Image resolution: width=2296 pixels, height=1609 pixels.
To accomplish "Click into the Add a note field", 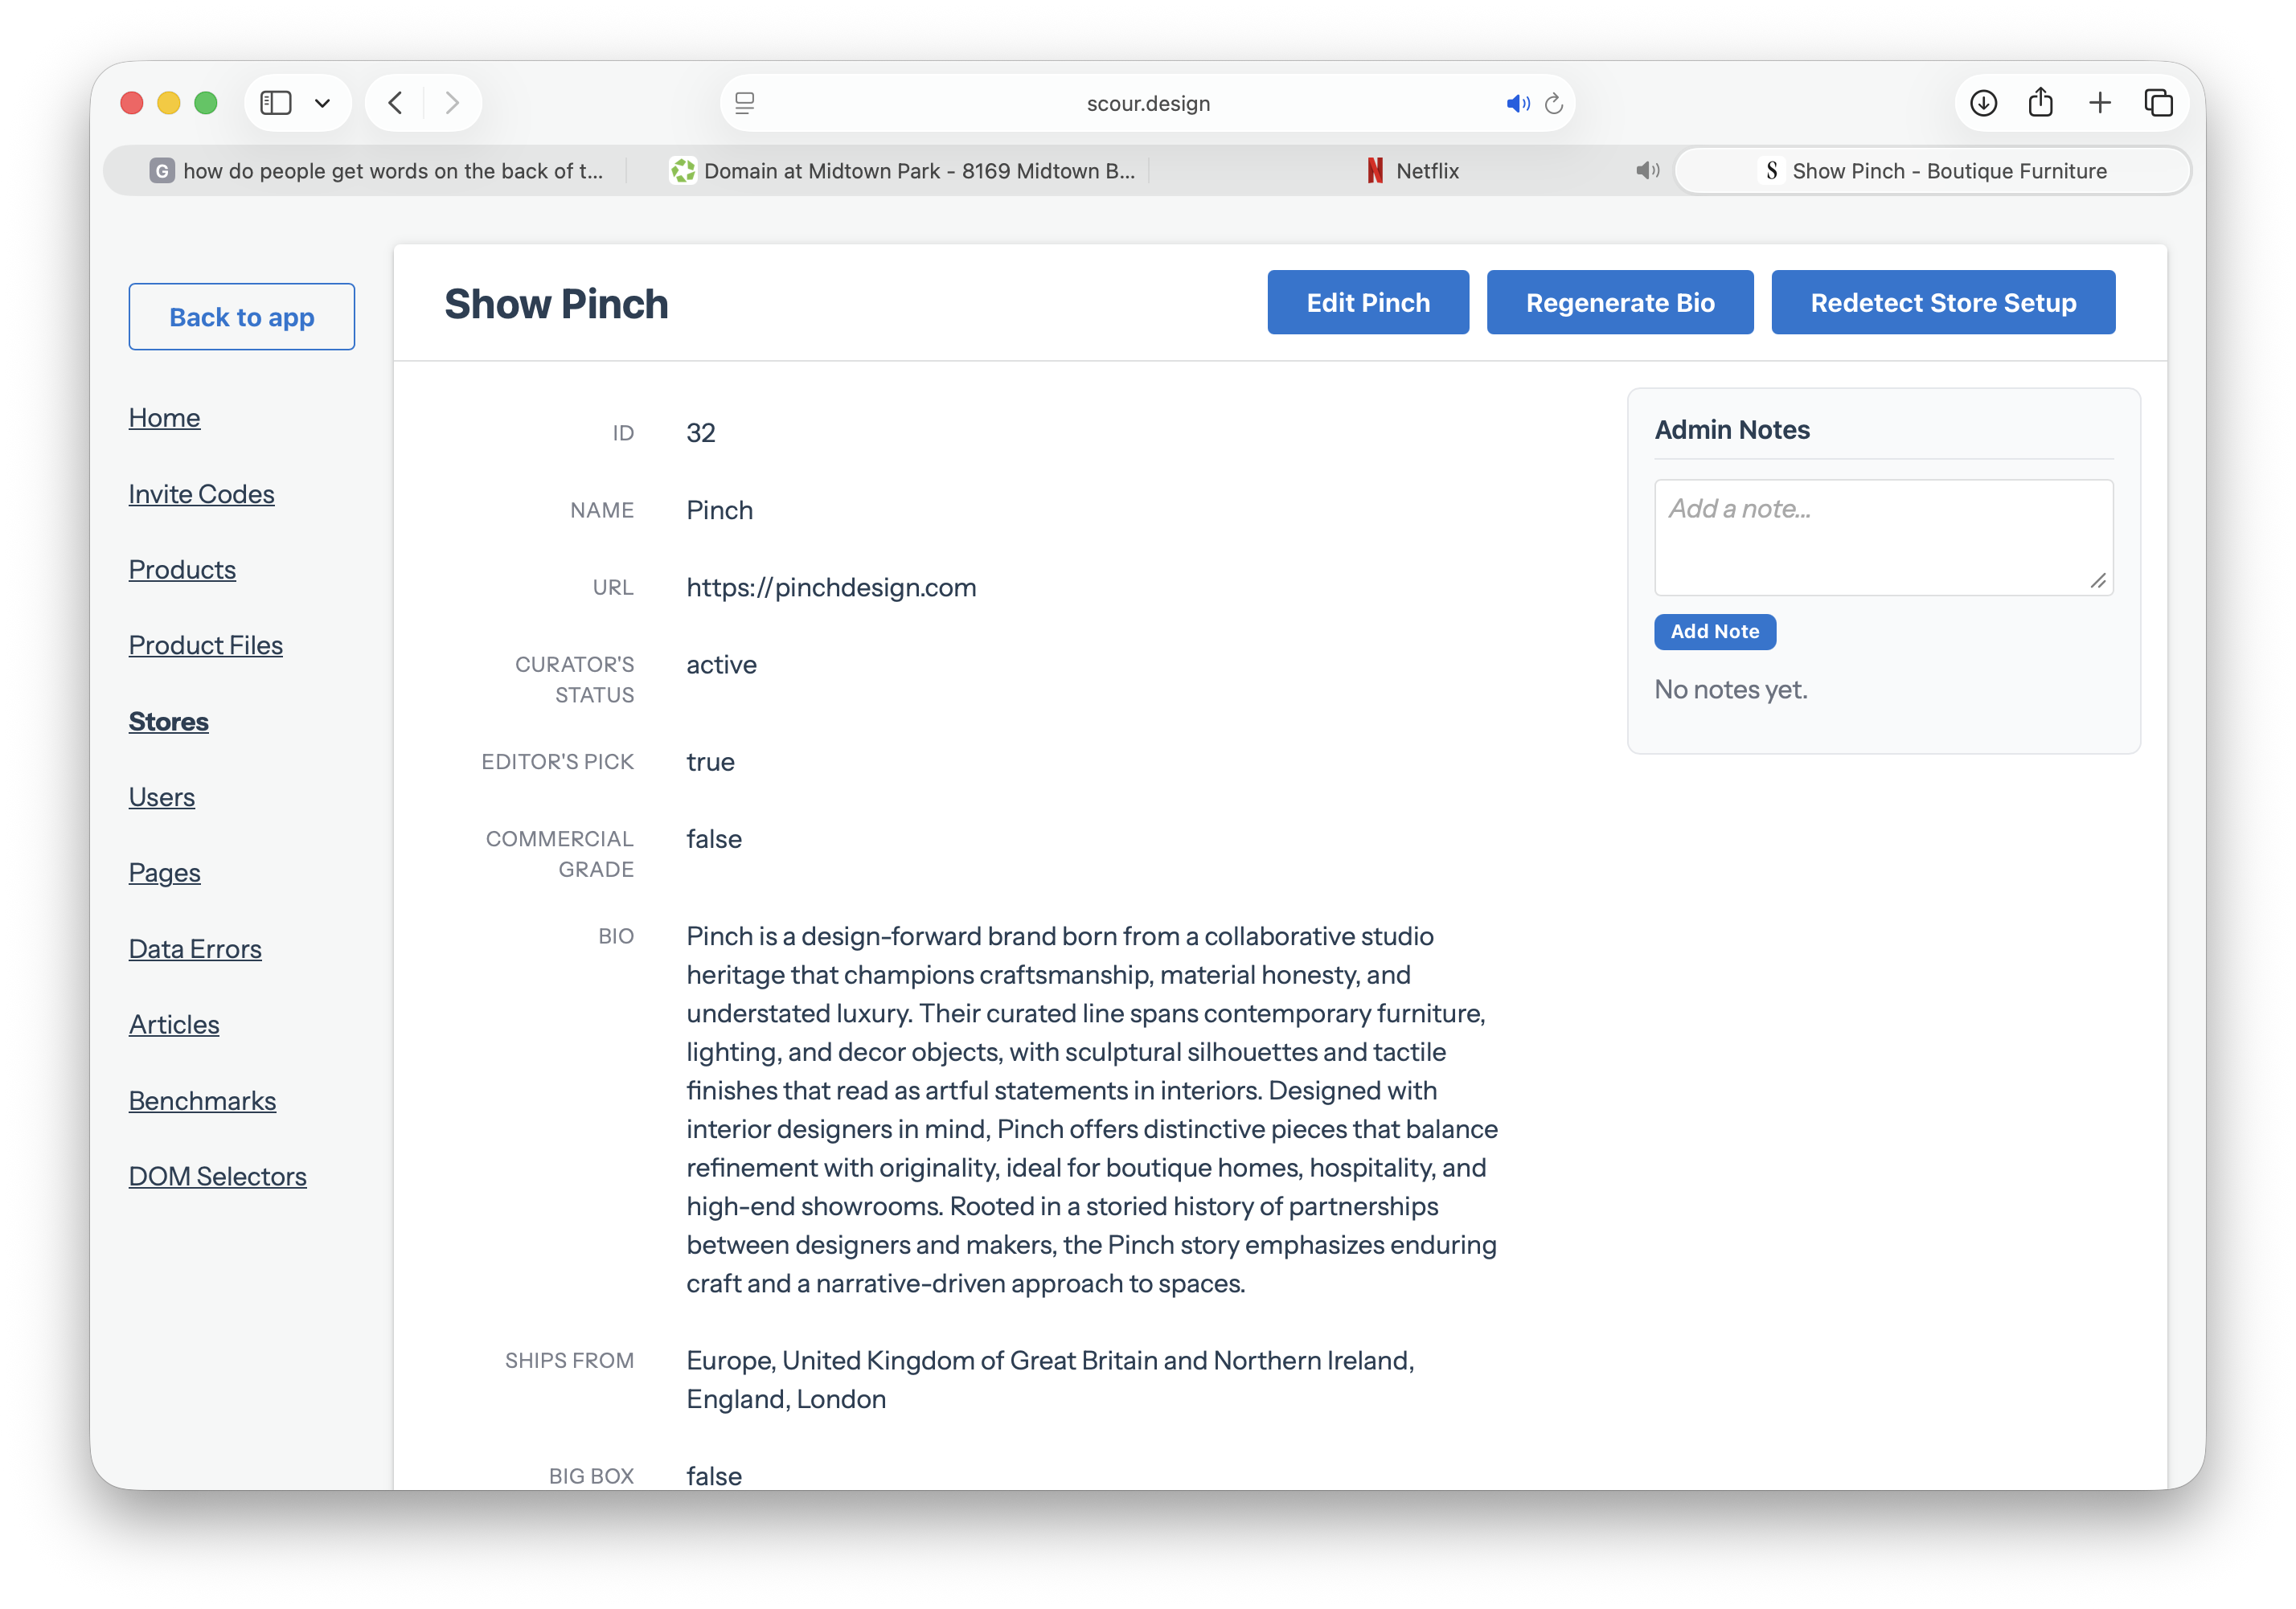I will point(1883,537).
